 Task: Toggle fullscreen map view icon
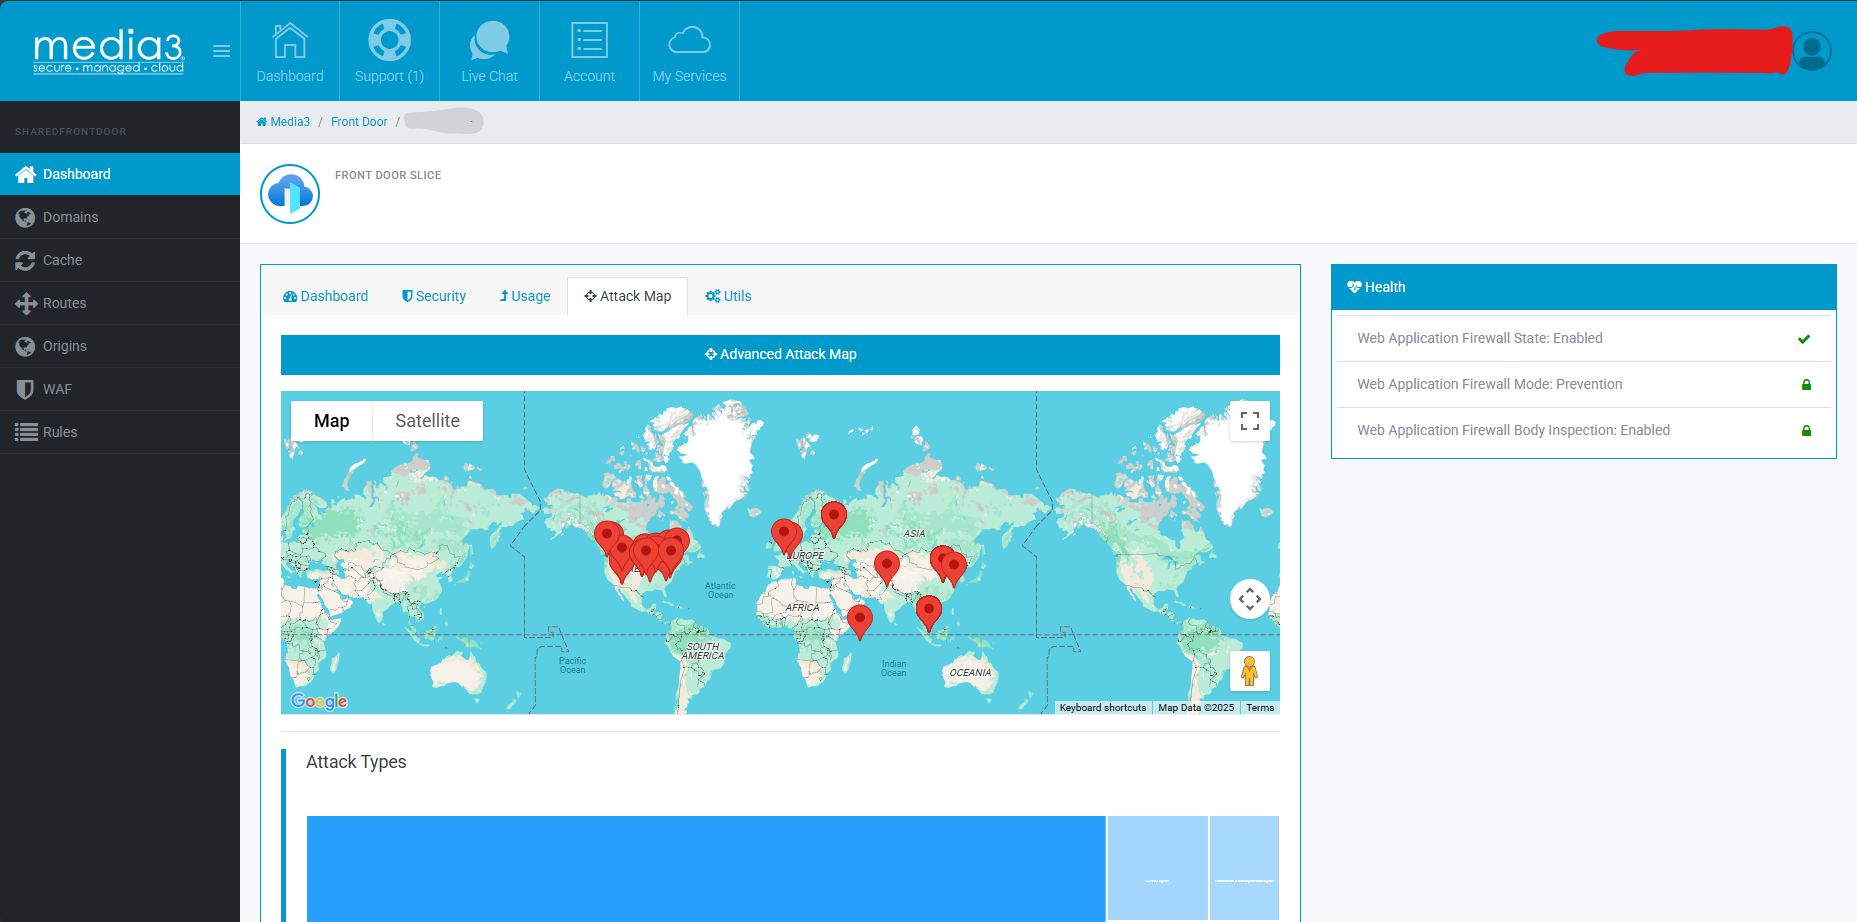(x=1250, y=421)
